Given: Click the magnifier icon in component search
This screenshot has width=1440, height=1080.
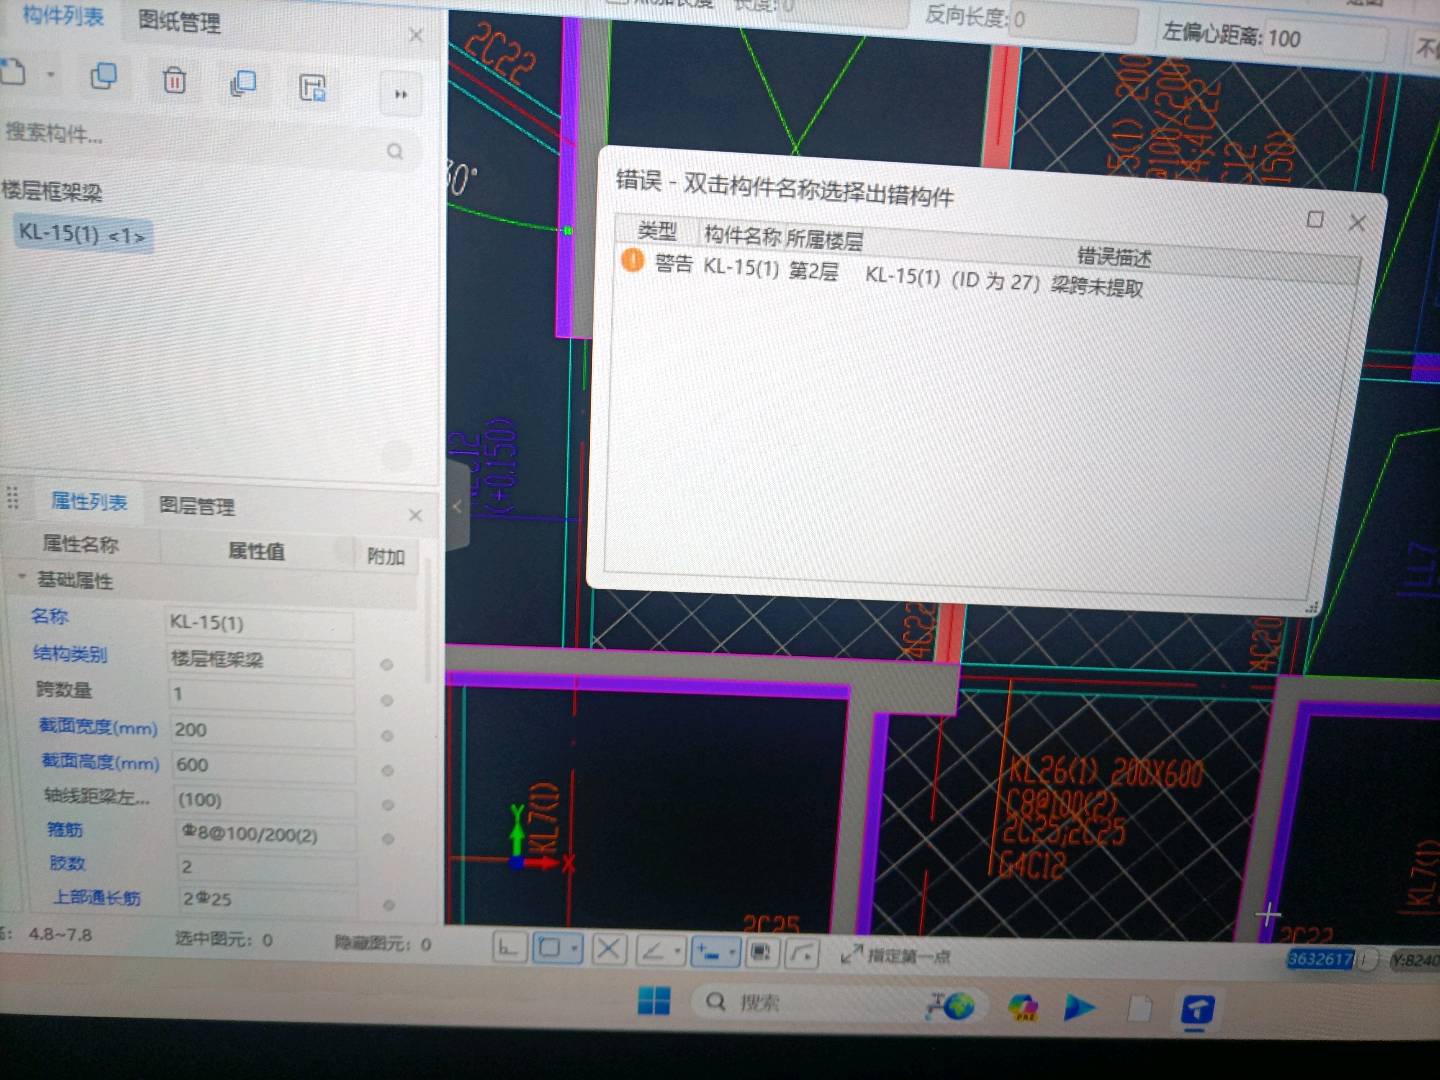Looking at the screenshot, I should click(x=395, y=151).
